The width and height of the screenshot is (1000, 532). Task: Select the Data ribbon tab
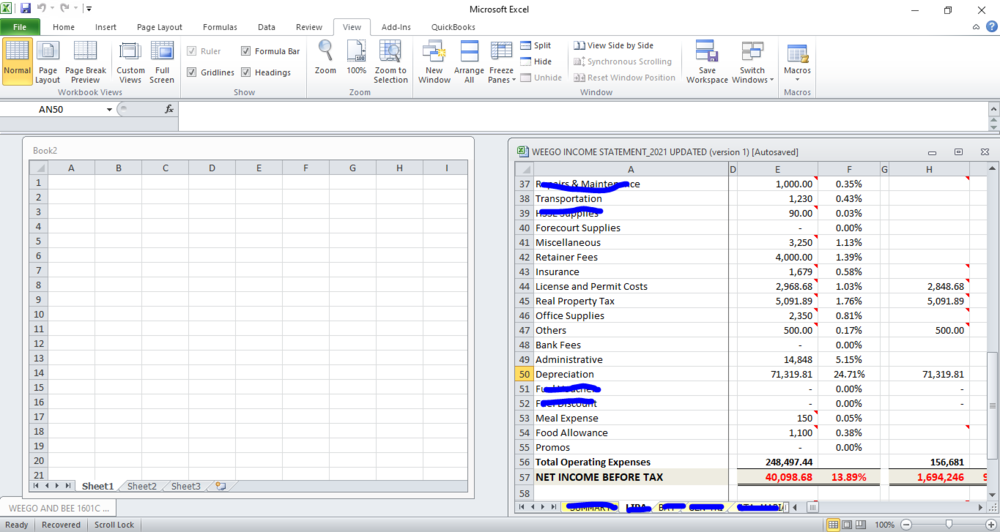pyautogui.click(x=267, y=27)
